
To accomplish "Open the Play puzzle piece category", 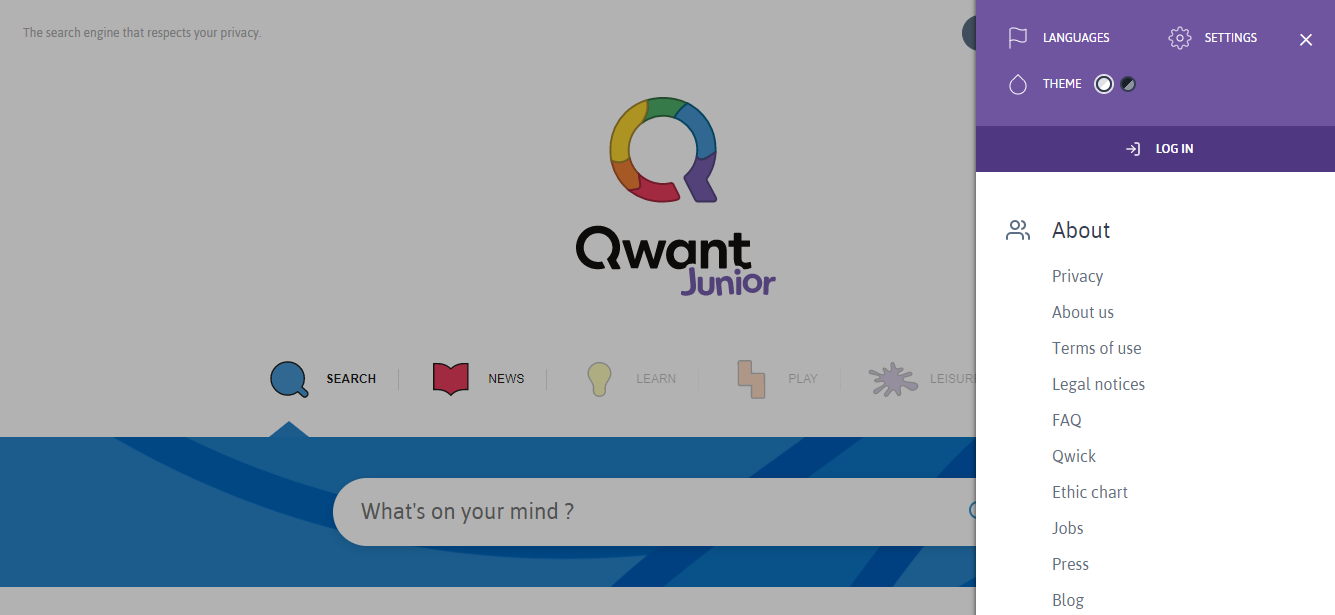I will pos(751,379).
